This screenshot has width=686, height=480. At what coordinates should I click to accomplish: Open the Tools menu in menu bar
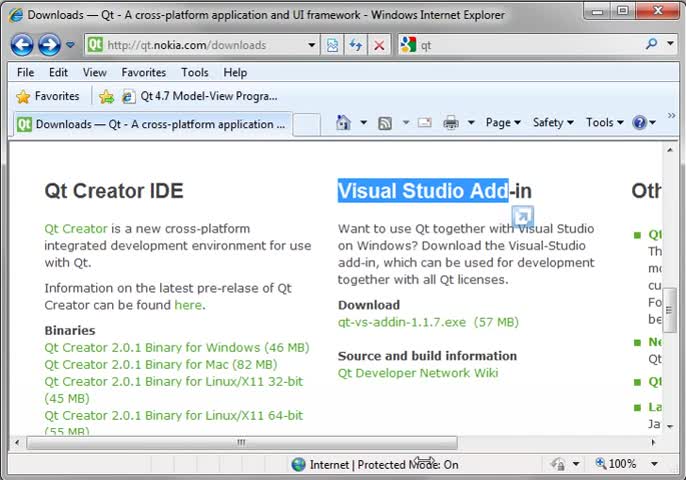[x=195, y=72]
